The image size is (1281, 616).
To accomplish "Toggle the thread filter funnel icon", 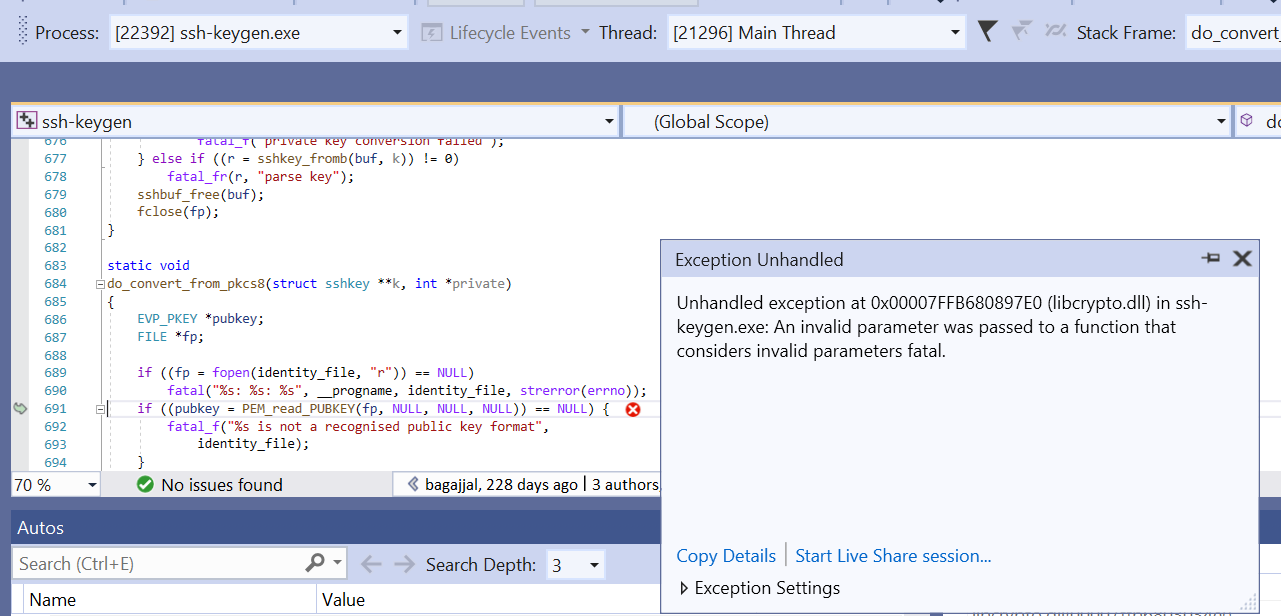I will 987,32.
